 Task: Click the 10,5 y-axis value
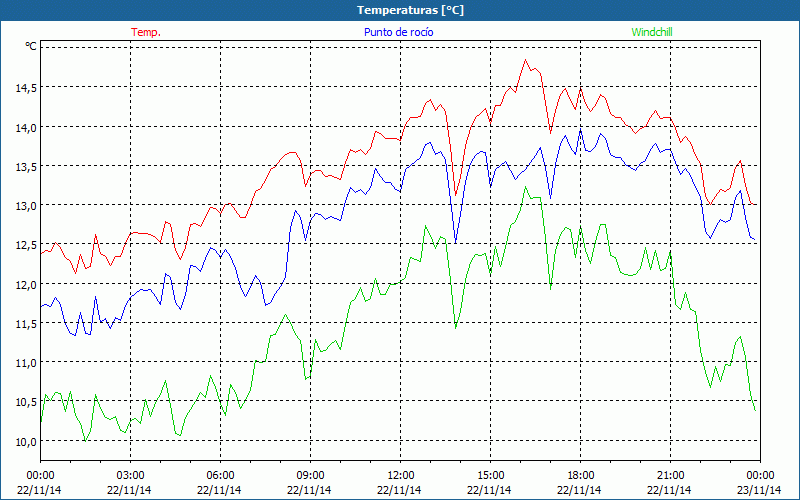(x=26, y=403)
